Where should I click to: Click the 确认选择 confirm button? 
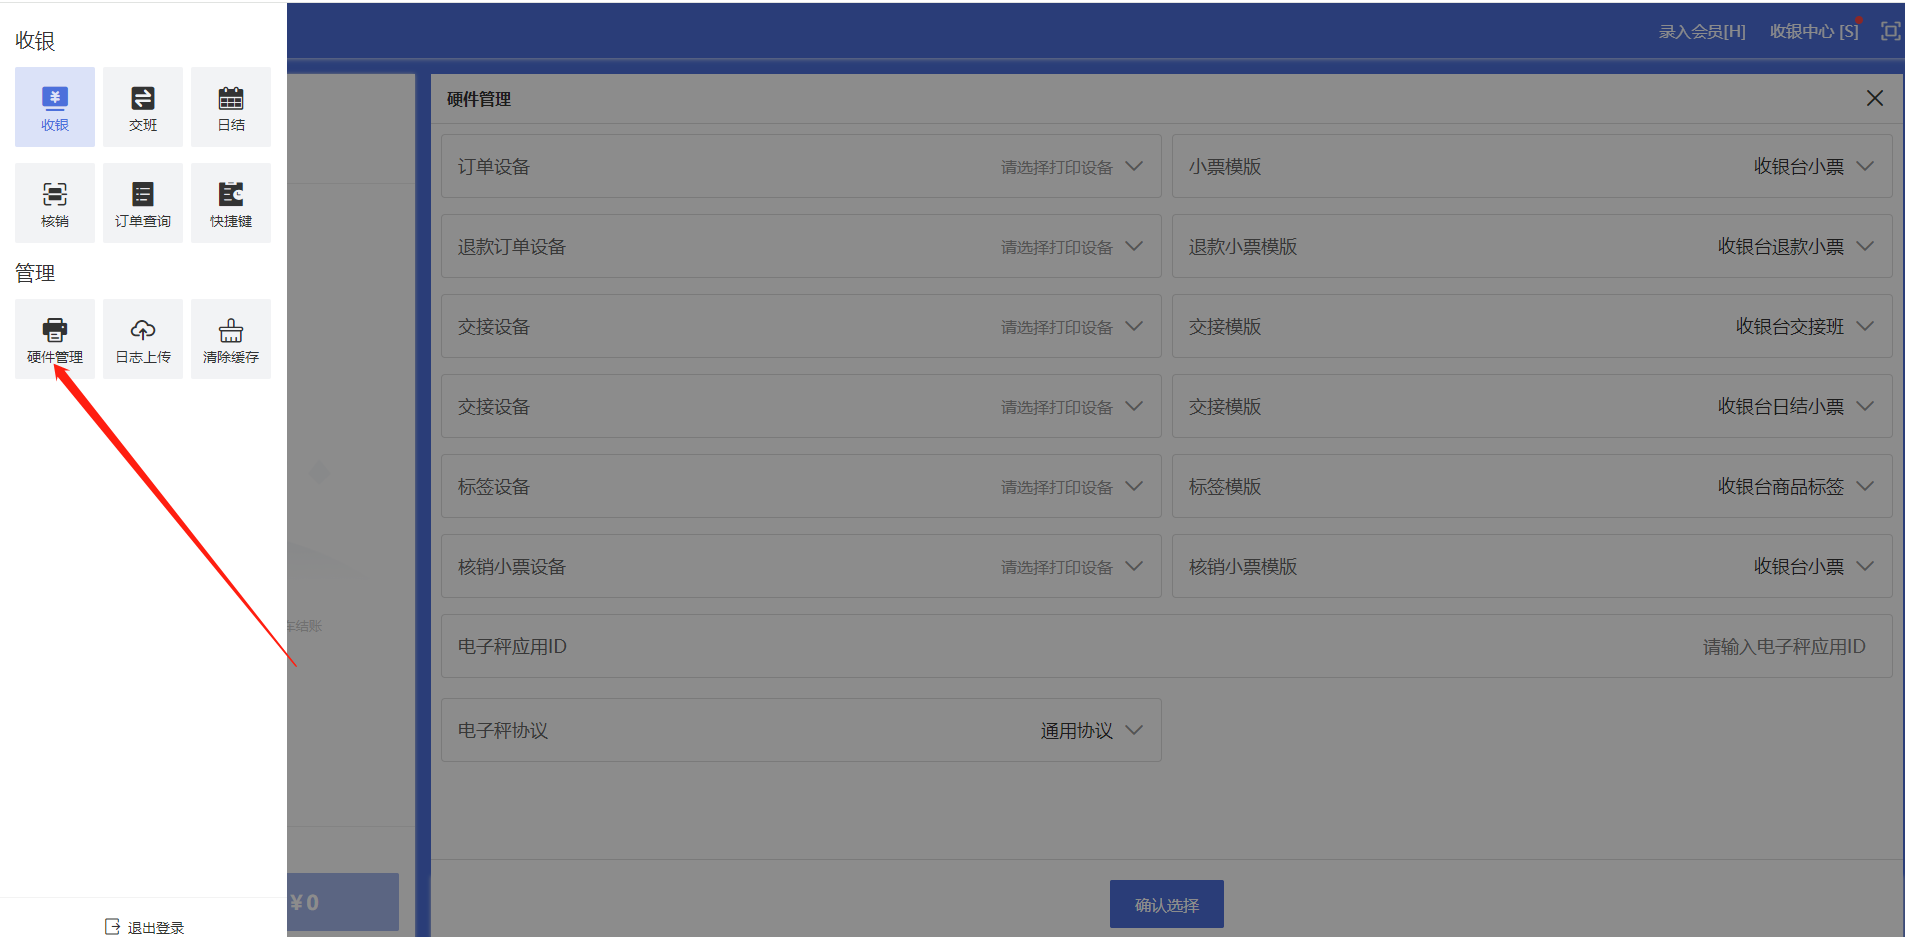pyautogui.click(x=1166, y=904)
